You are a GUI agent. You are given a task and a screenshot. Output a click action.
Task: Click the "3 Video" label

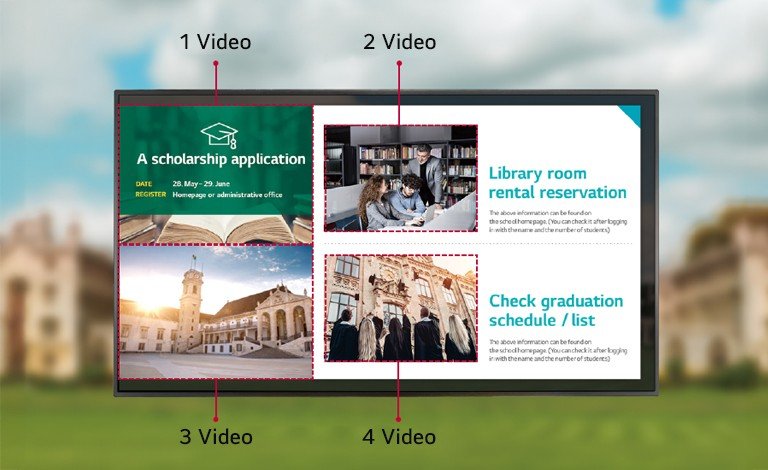point(215,437)
